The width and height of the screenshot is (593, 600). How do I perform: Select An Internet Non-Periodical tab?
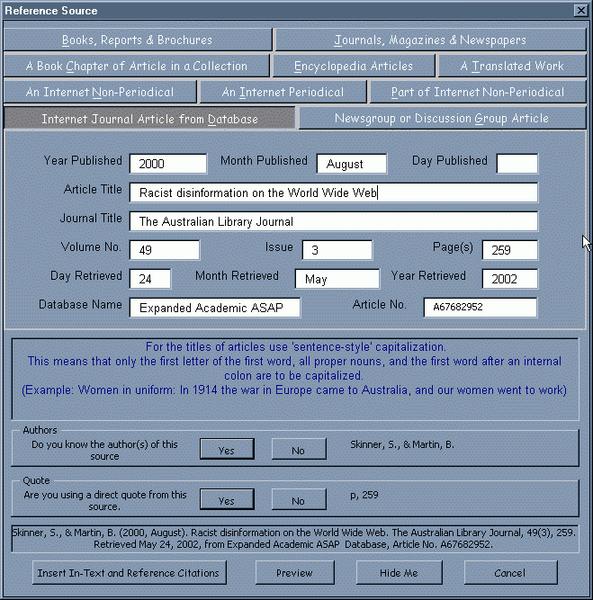click(100, 92)
